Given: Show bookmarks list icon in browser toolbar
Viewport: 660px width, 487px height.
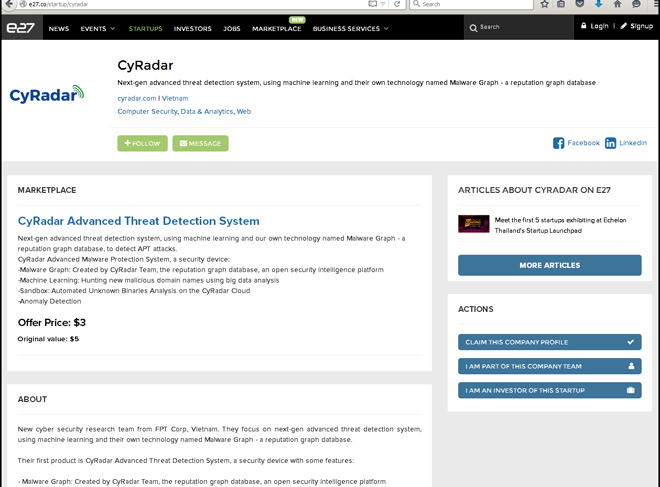Looking at the screenshot, I should coord(561,4).
